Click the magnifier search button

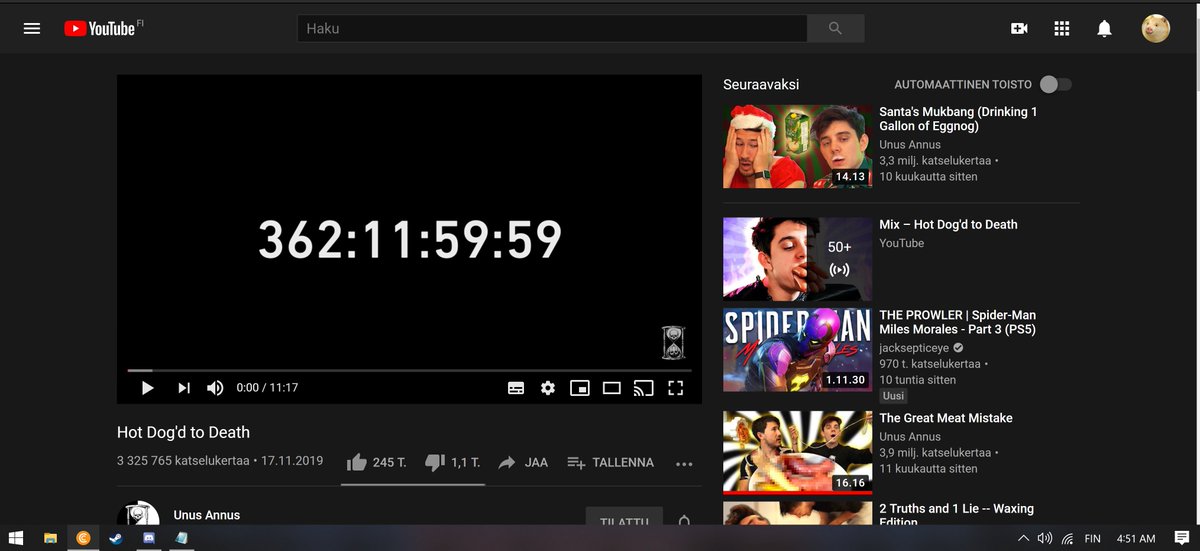[x=835, y=29]
